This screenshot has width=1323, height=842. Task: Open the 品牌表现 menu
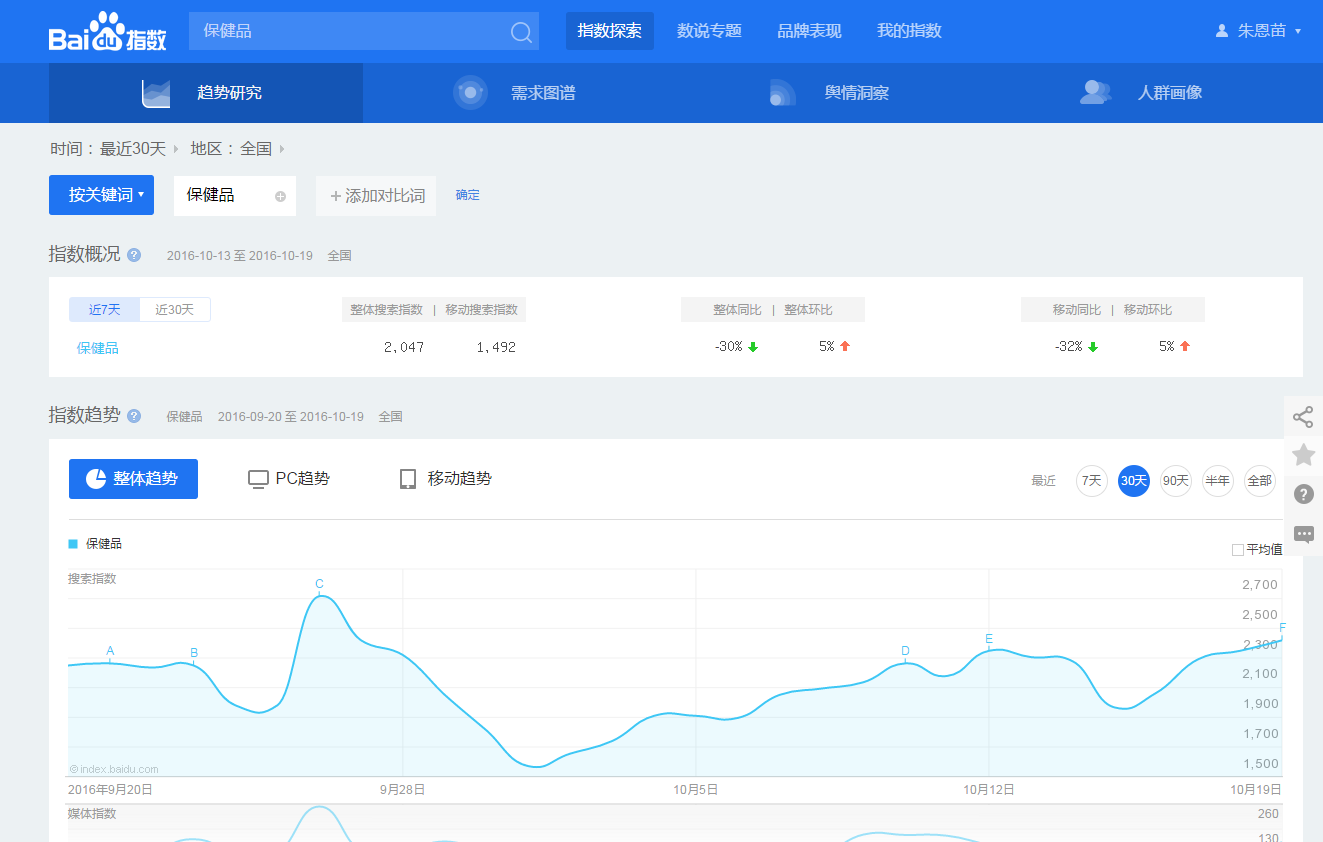click(809, 31)
